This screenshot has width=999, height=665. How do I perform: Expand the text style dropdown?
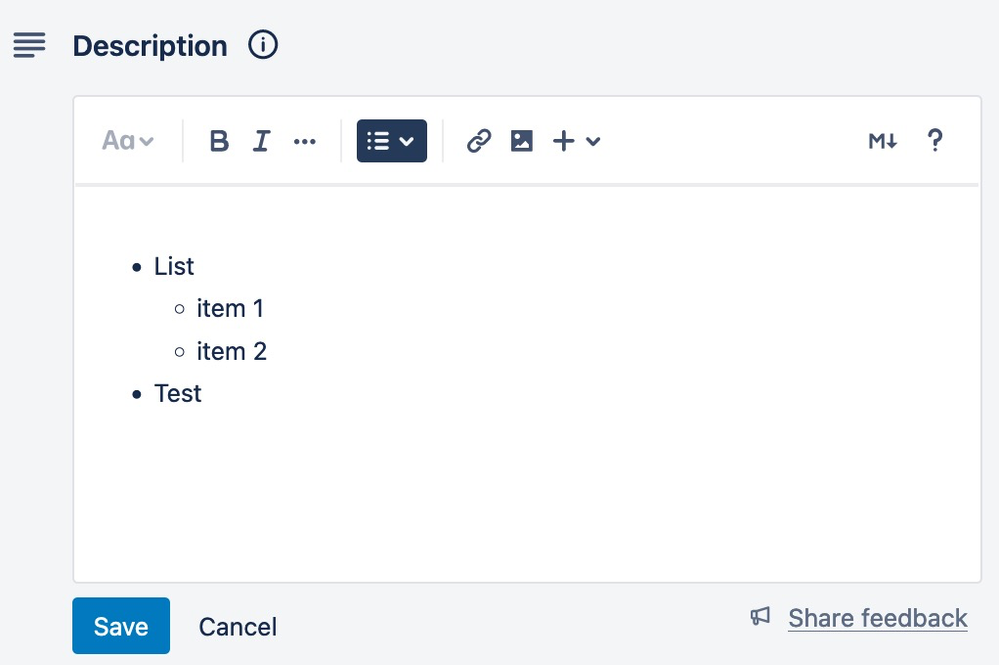tap(128, 141)
